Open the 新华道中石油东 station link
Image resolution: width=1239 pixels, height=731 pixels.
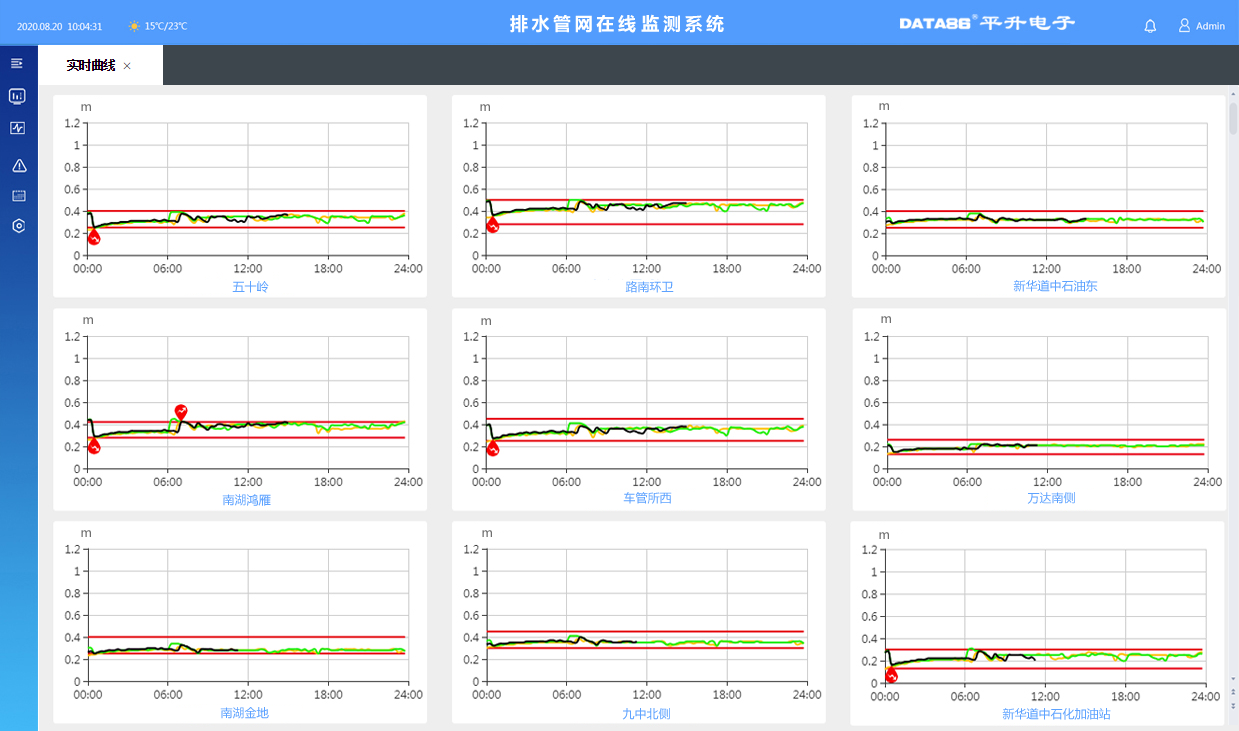pos(1055,286)
